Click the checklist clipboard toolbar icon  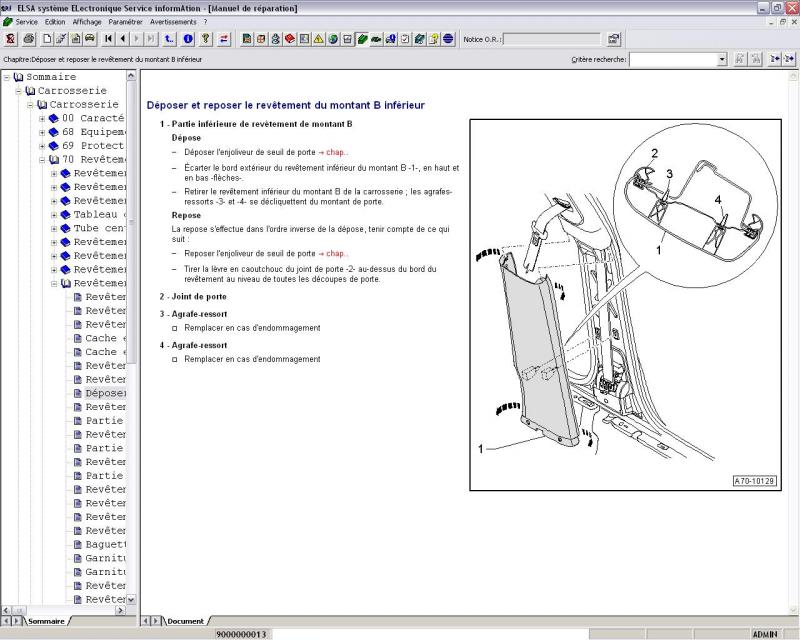point(405,39)
